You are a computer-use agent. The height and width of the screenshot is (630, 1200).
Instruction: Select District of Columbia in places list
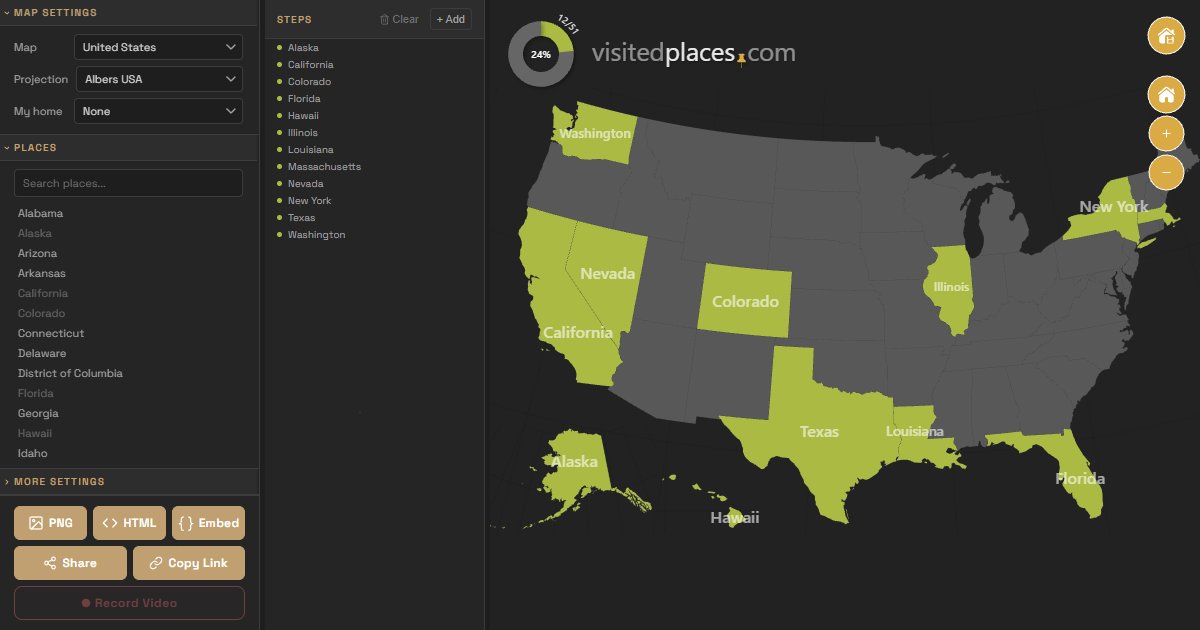pos(70,373)
